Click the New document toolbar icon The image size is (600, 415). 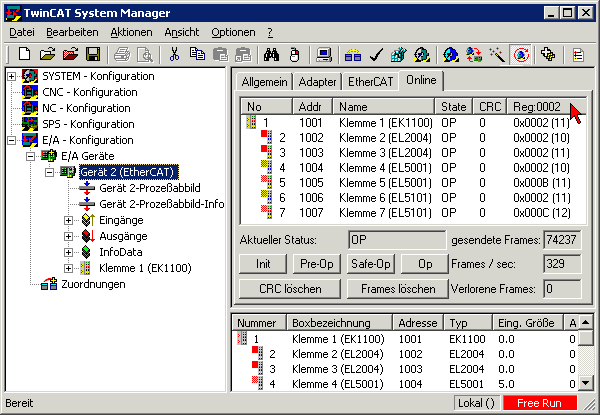[x=25, y=54]
